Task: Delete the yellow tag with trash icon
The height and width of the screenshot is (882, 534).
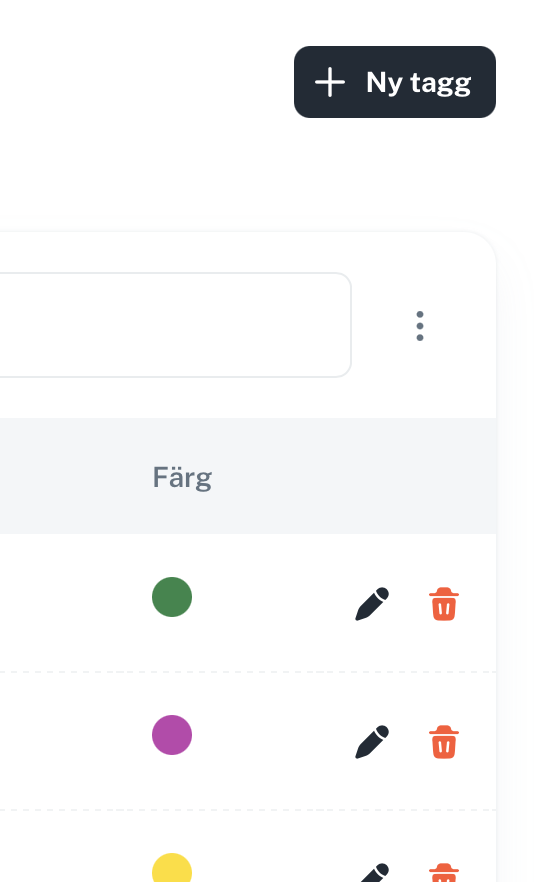Action: pyautogui.click(x=444, y=872)
